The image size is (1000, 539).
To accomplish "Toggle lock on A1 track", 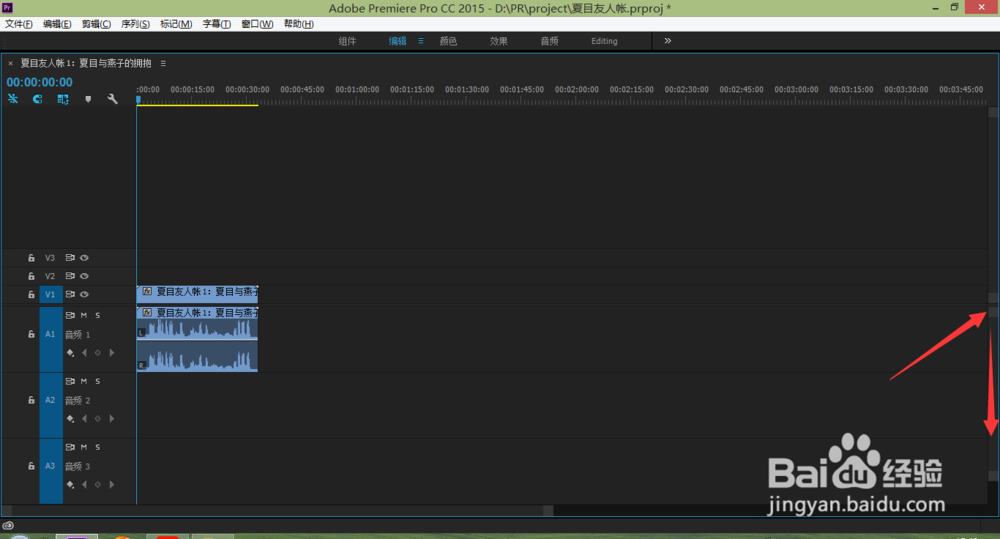I will [31, 334].
